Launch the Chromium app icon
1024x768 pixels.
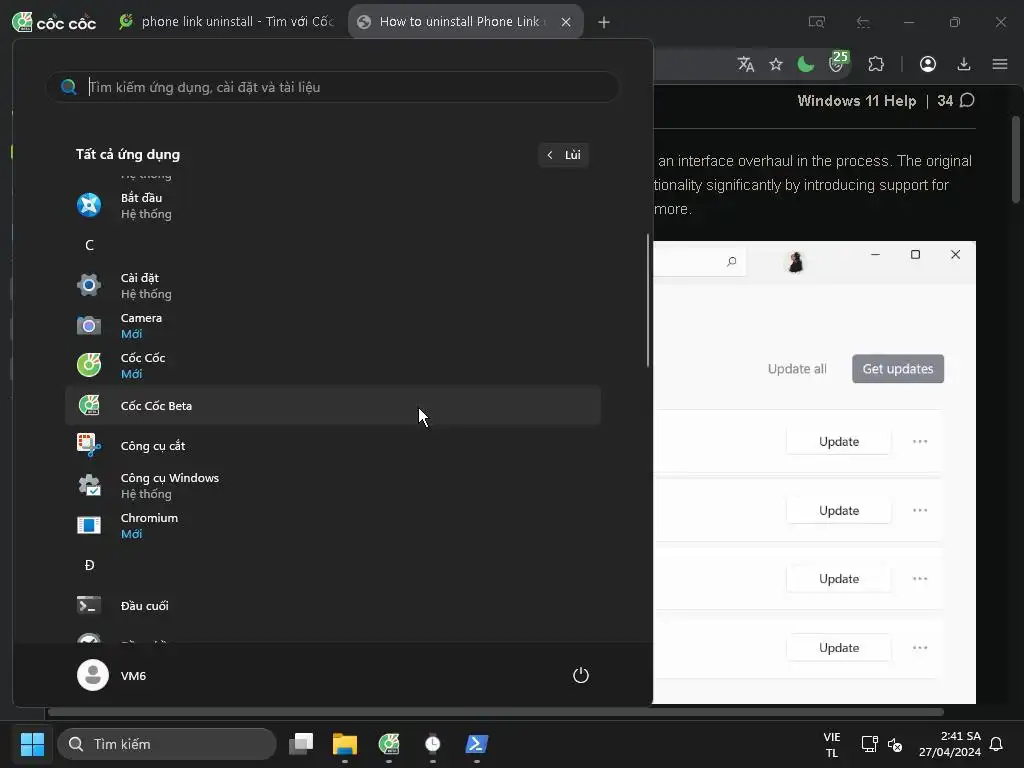[89, 525]
